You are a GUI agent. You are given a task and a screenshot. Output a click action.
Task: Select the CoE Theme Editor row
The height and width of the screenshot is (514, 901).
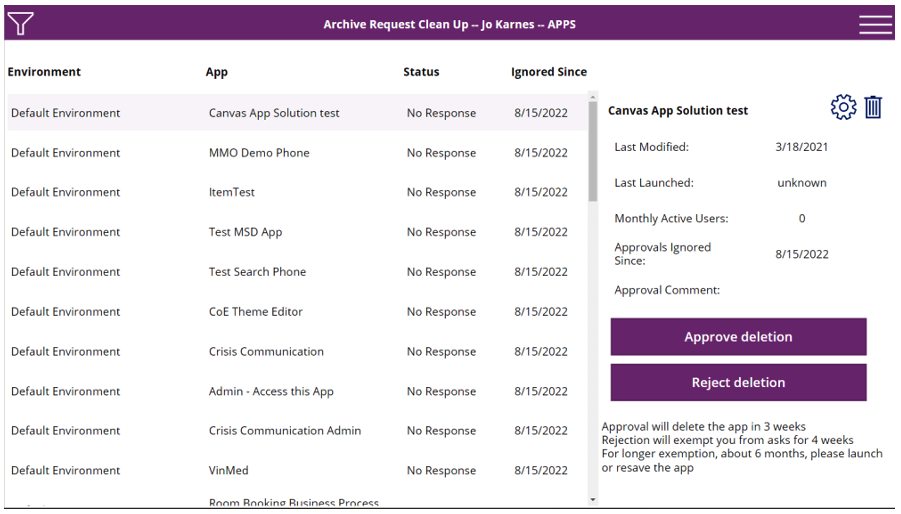coord(255,312)
